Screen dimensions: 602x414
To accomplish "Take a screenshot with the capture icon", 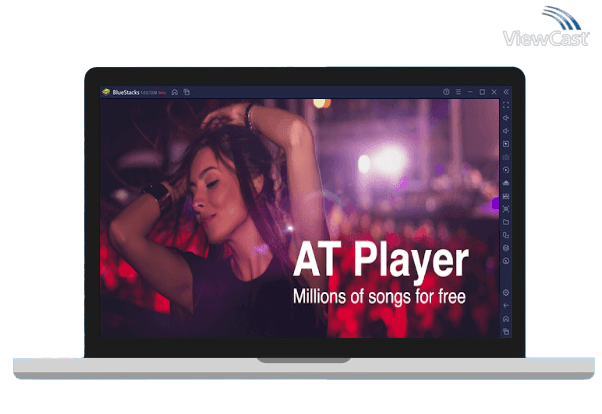I will [506, 209].
